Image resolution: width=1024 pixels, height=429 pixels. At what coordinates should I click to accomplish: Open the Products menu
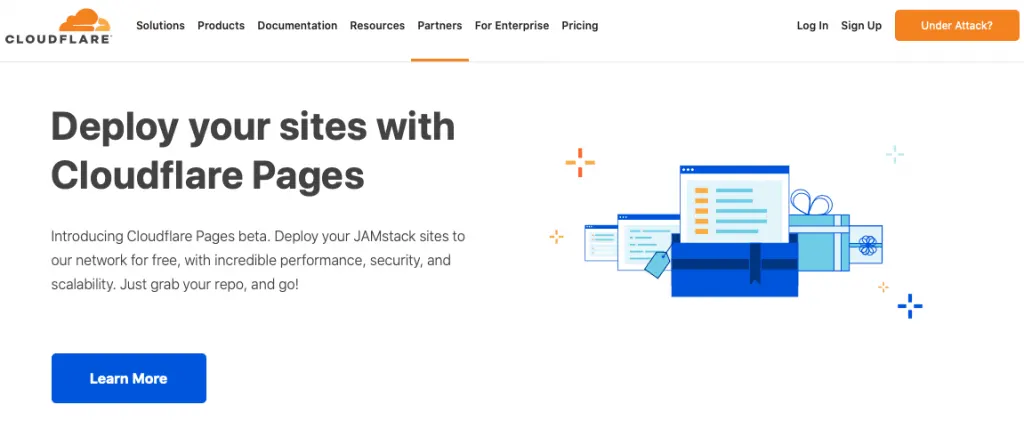pos(221,25)
